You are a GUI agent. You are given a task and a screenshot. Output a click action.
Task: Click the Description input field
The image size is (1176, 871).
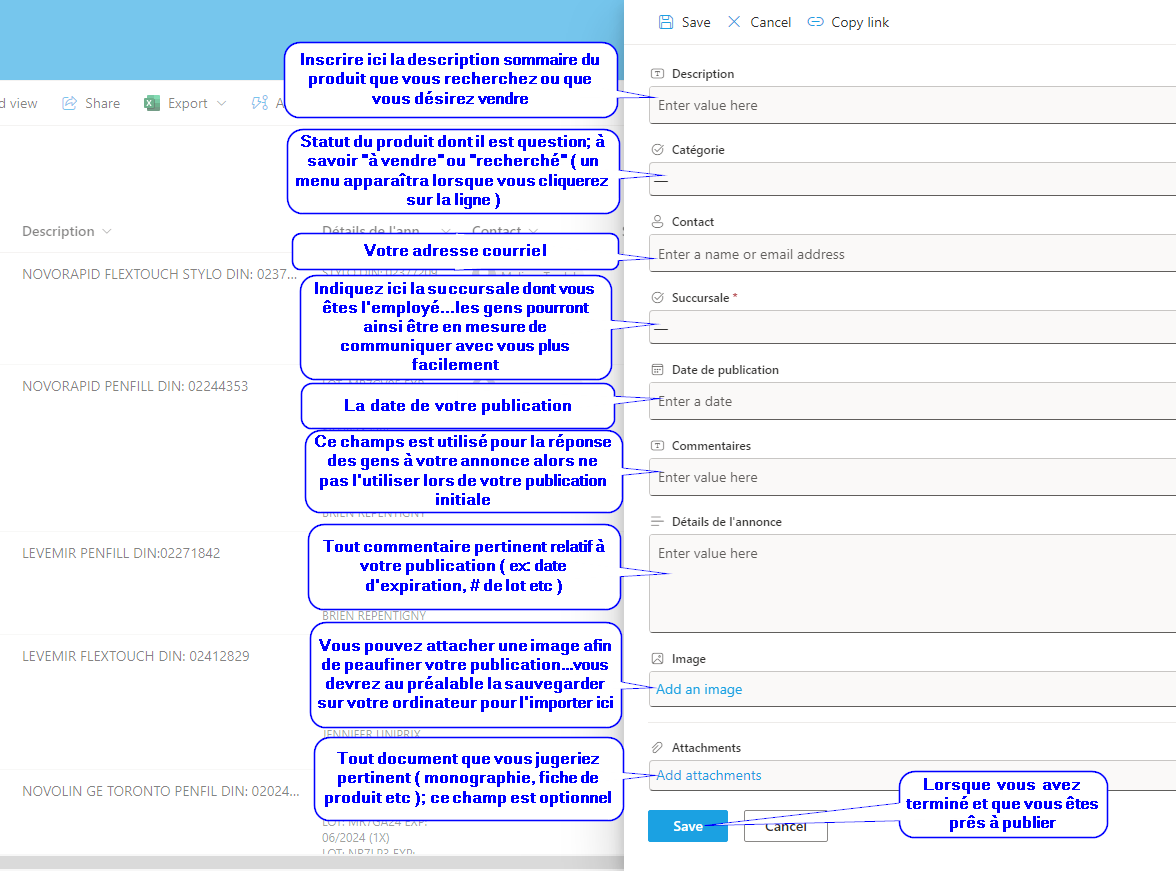tap(912, 105)
